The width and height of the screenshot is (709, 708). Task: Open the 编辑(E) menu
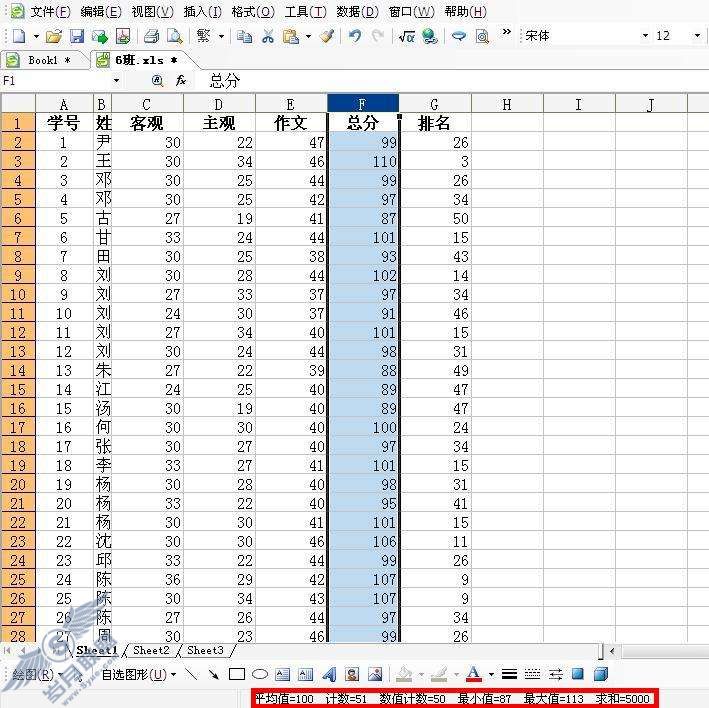tap(101, 12)
